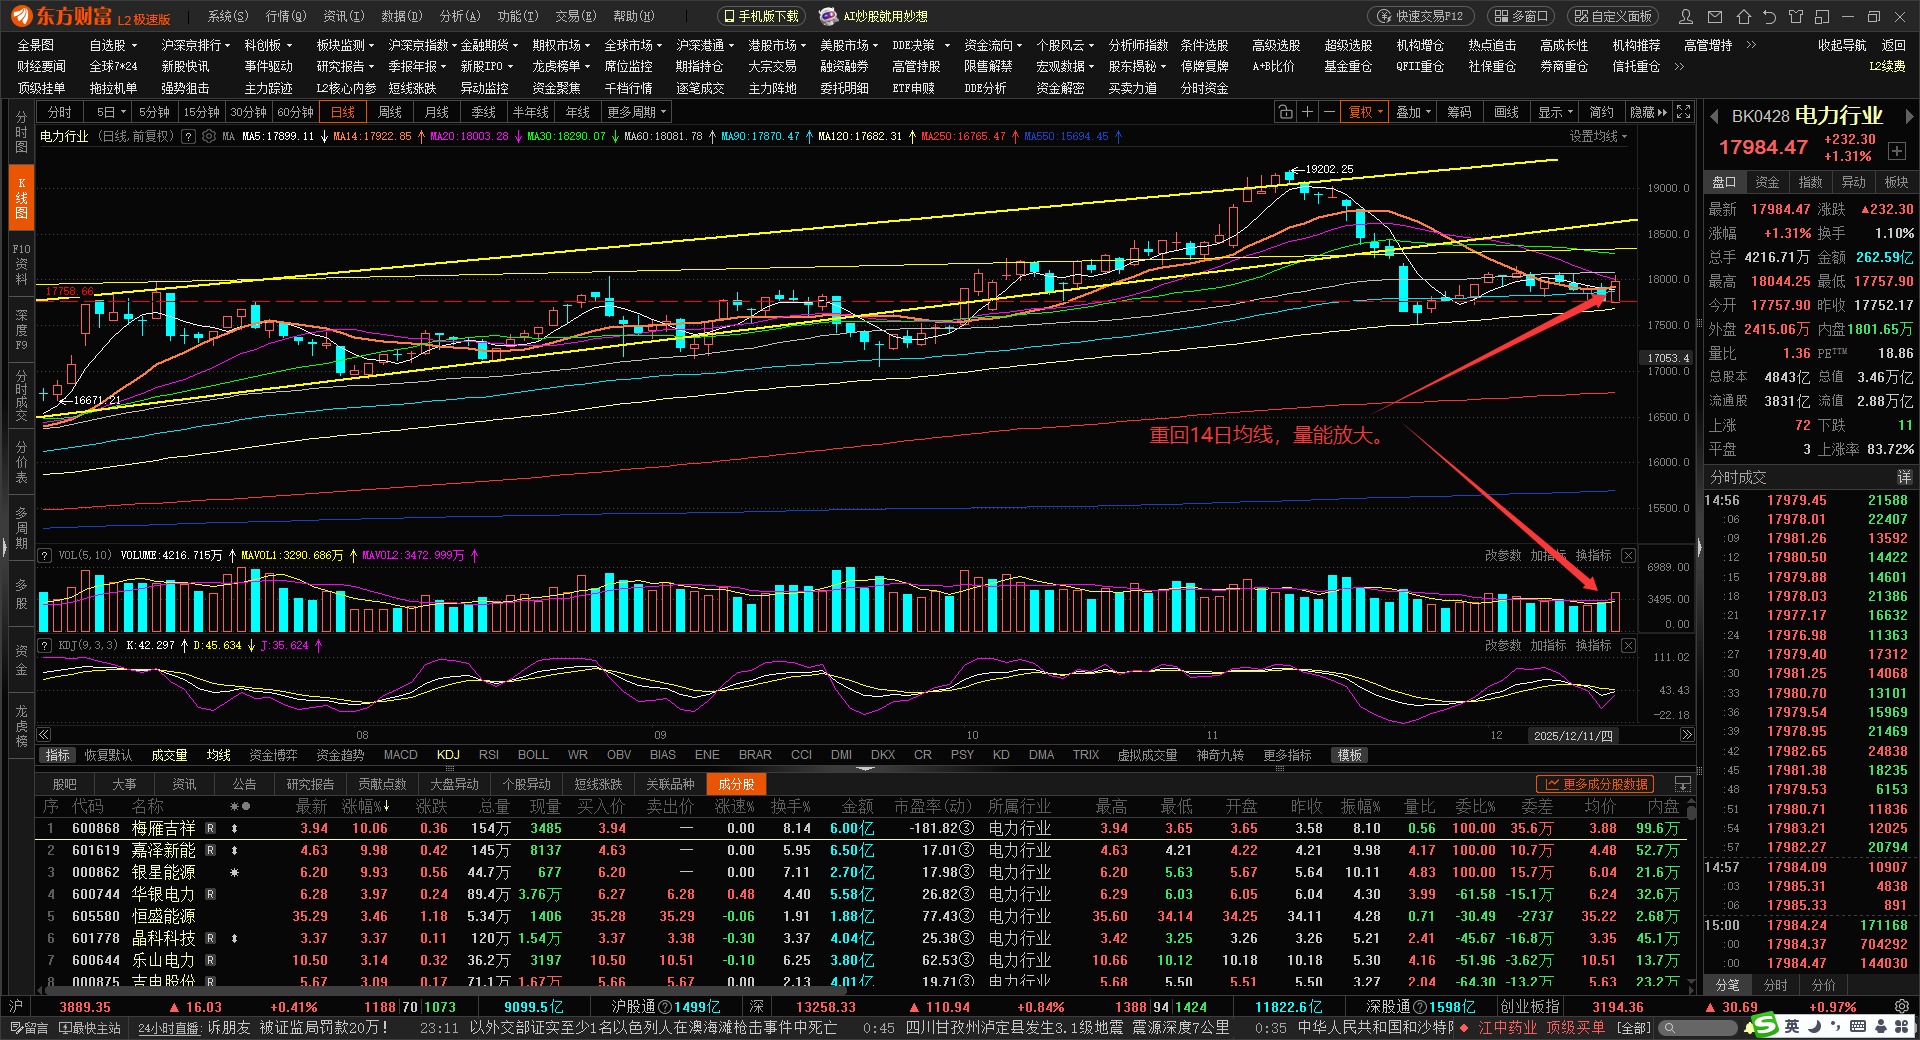Toggle 简约 simple display mode
The height and width of the screenshot is (1040, 1920).
tap(1601, 112)
